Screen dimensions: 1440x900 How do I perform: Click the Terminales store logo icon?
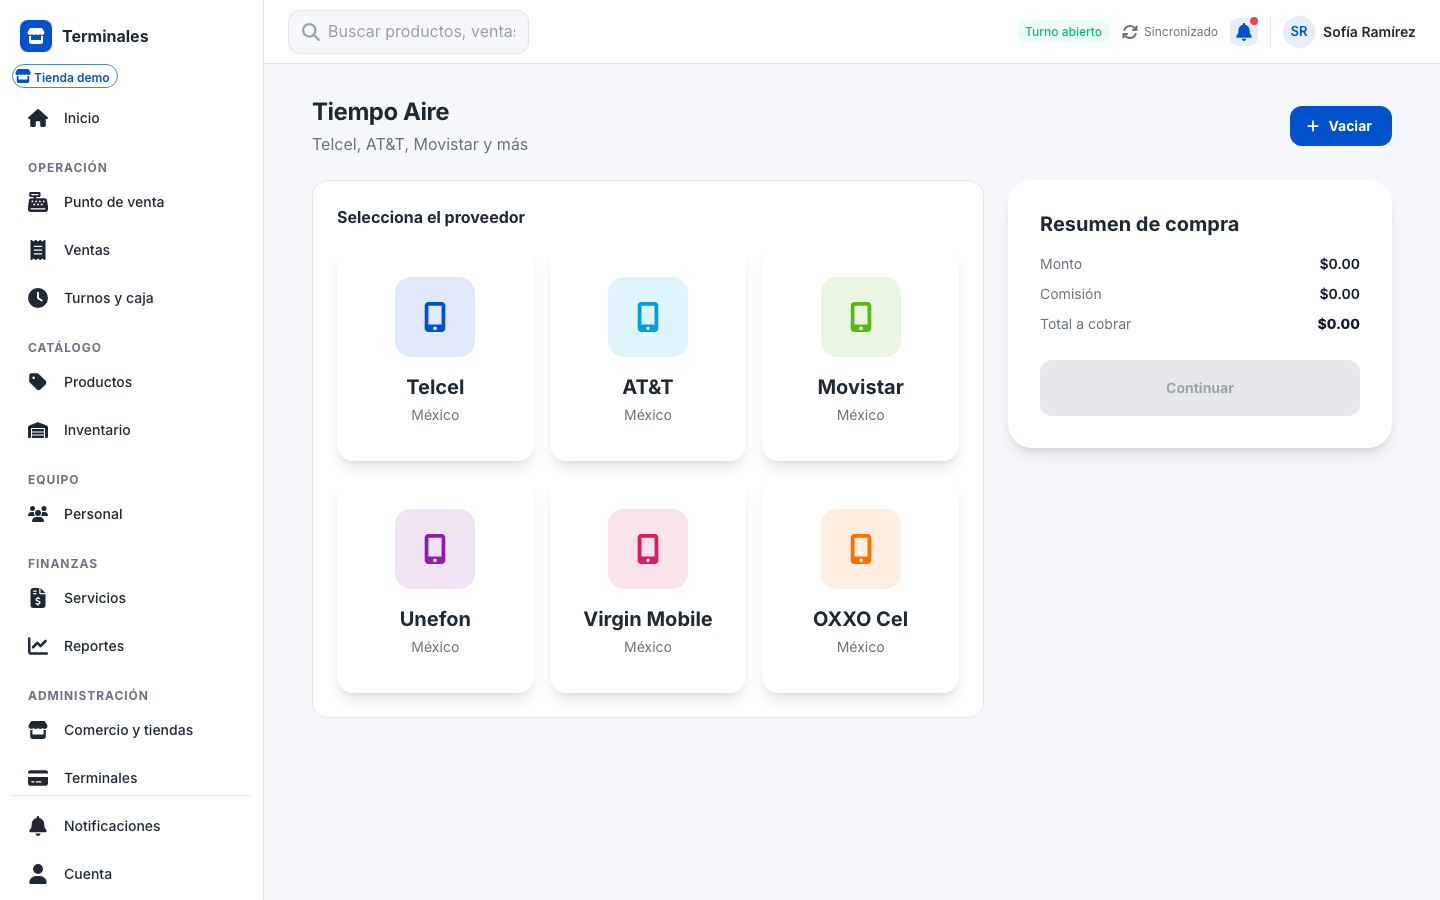[36, 36]
